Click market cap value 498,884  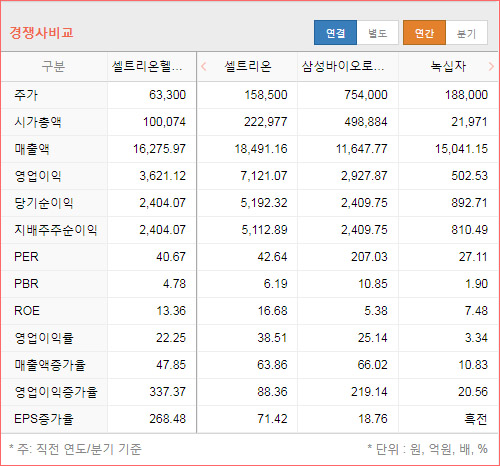click(366, 122)
